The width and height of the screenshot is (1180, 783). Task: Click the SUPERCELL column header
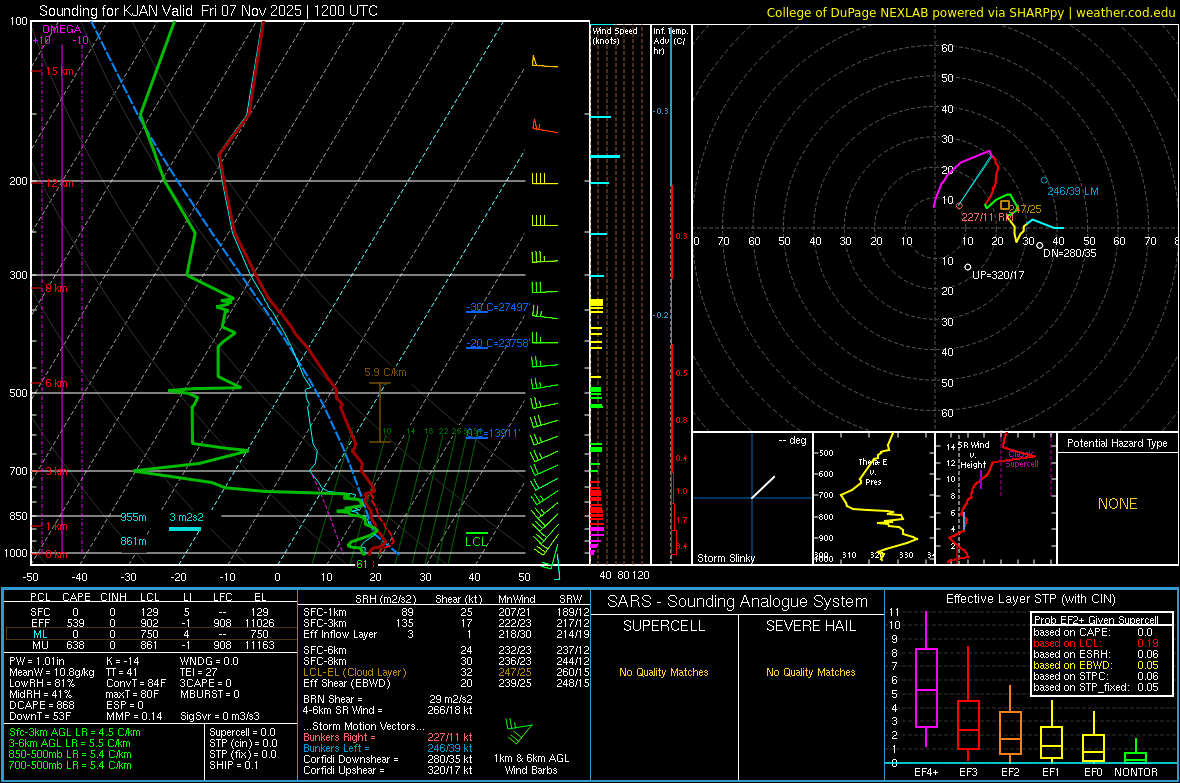(x=664, y=626)
